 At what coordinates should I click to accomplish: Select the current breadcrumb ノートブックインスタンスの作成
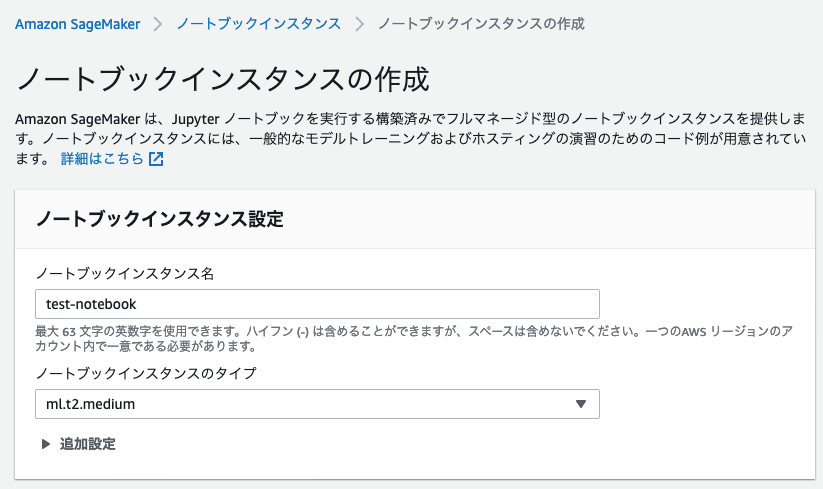click(x=481, y=24)
